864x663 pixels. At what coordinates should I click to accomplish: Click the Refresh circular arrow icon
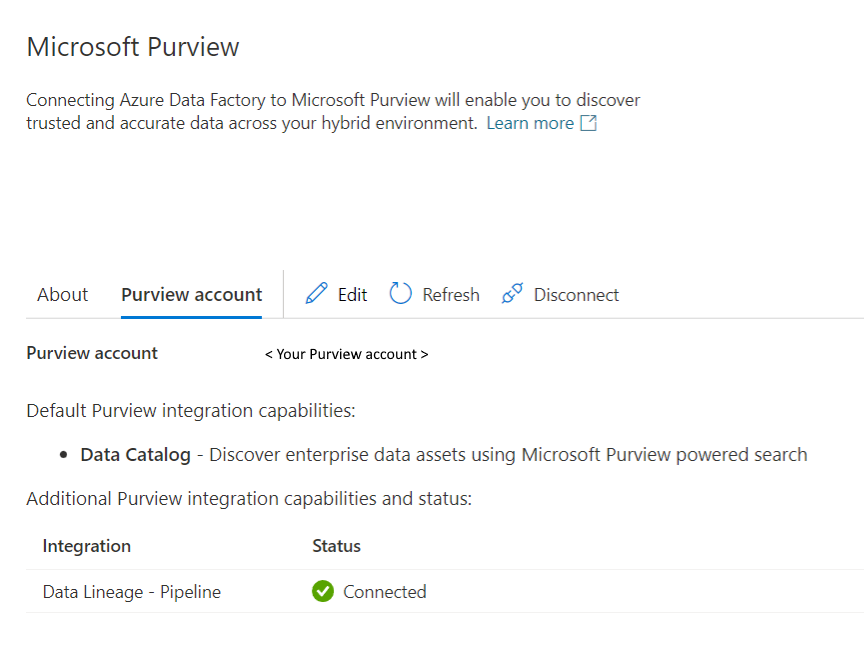pos(401,293)
